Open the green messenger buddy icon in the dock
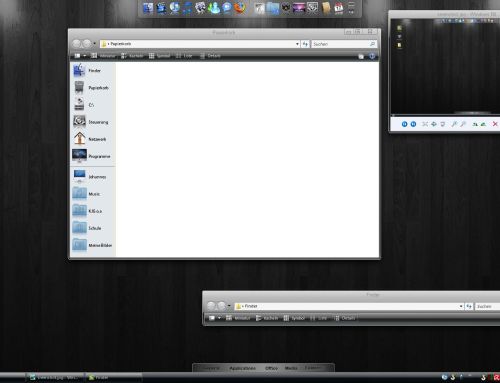 coord(214,8)
